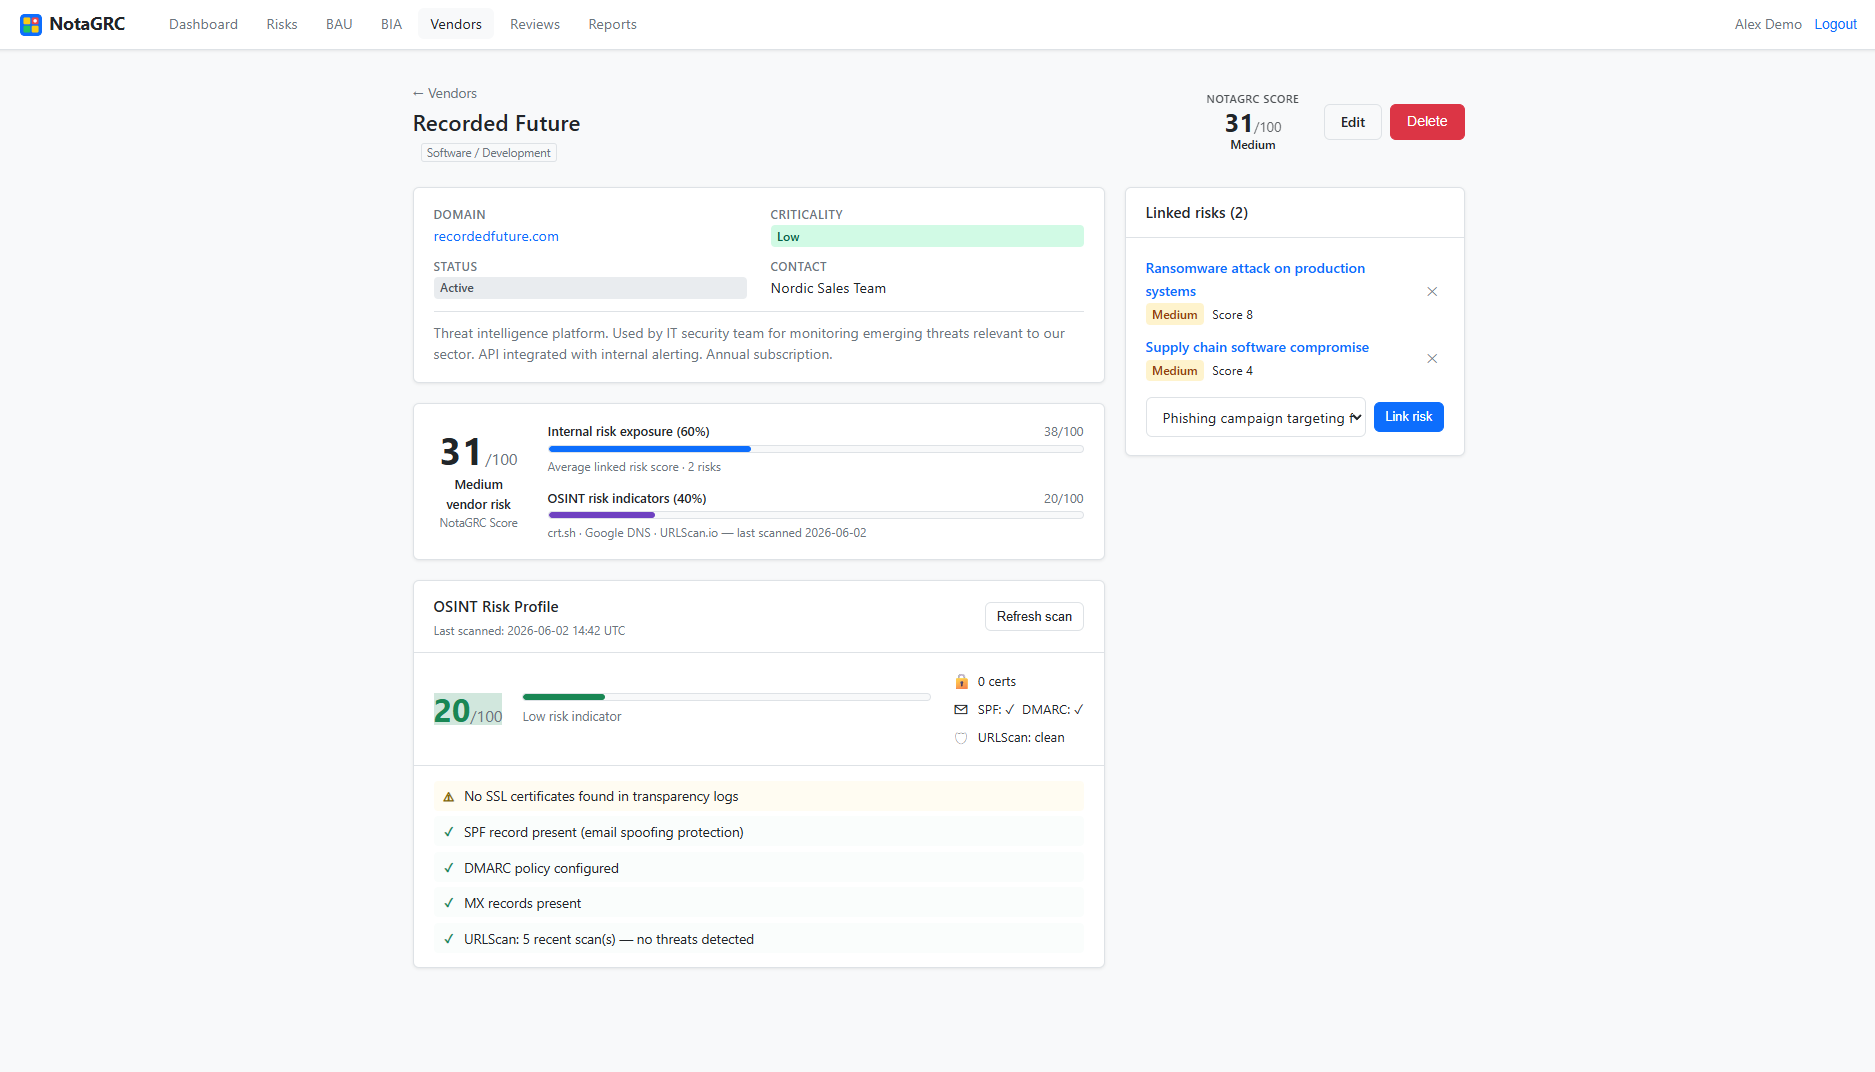Screen dimensions: 1875x1072
Task: Unlink Supply chain software compromise risk
Action: [1432, 359]
